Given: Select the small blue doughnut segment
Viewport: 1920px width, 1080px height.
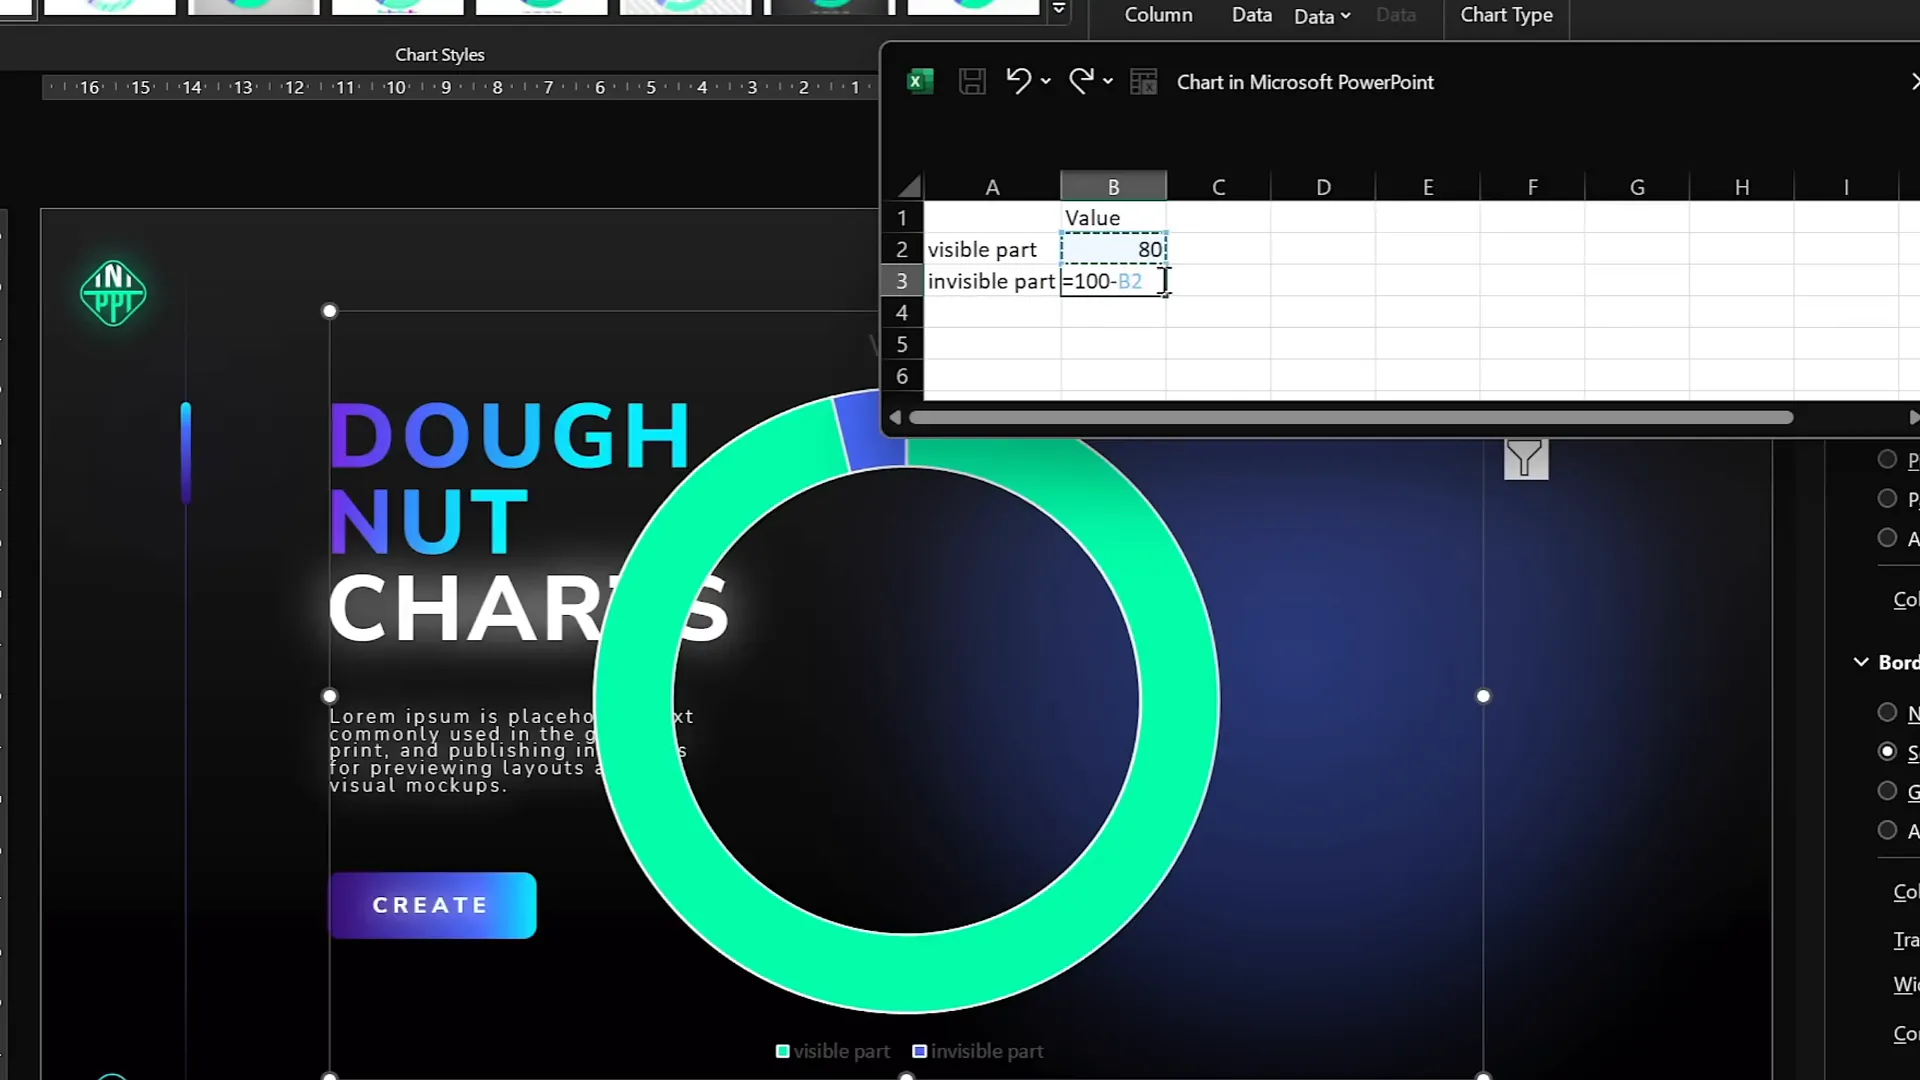Looking at the screenshot, I should point(868,432).
